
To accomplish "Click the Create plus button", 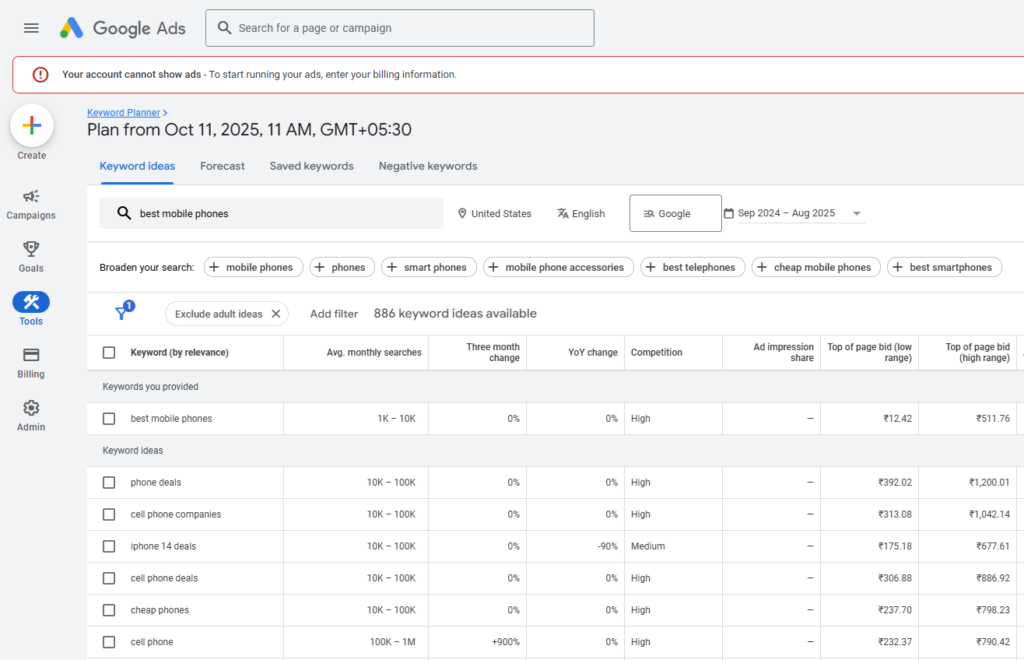I will pos(31,125).
